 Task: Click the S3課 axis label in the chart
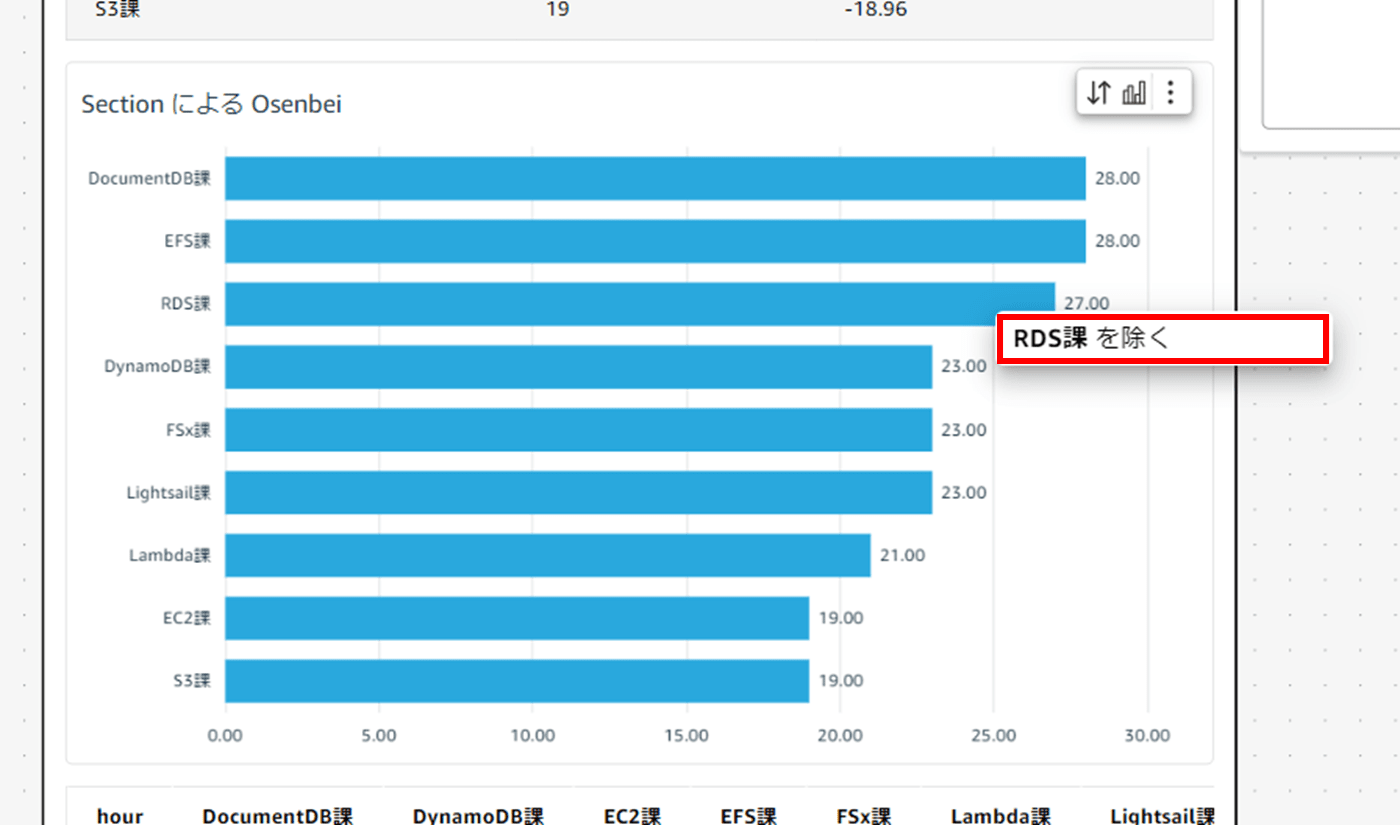[x=191, y=681]
